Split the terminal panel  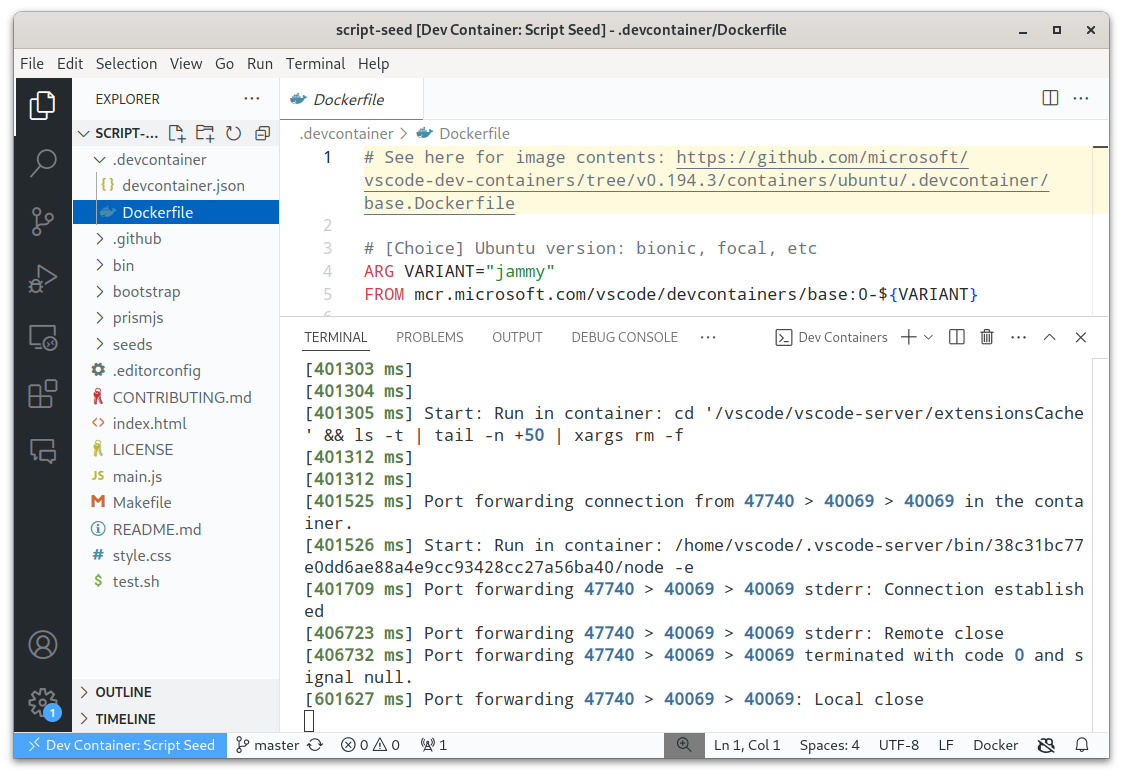coord(957,337)
